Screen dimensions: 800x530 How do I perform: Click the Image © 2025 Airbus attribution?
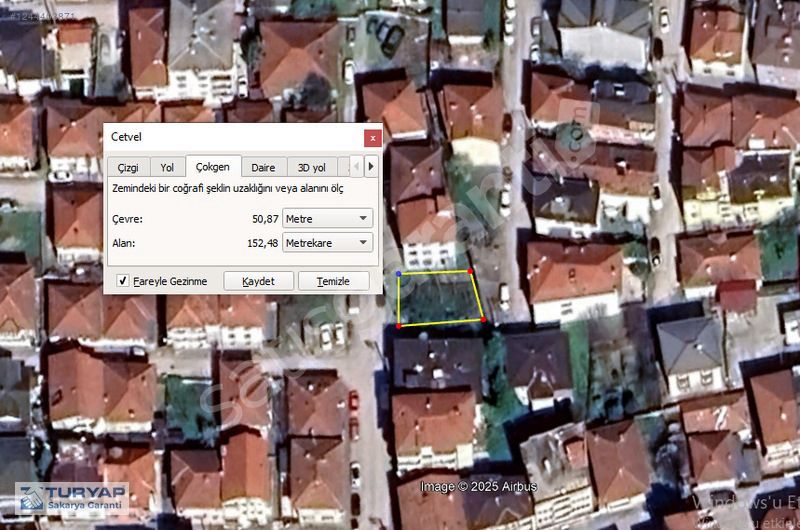click(x=478, y=487)
